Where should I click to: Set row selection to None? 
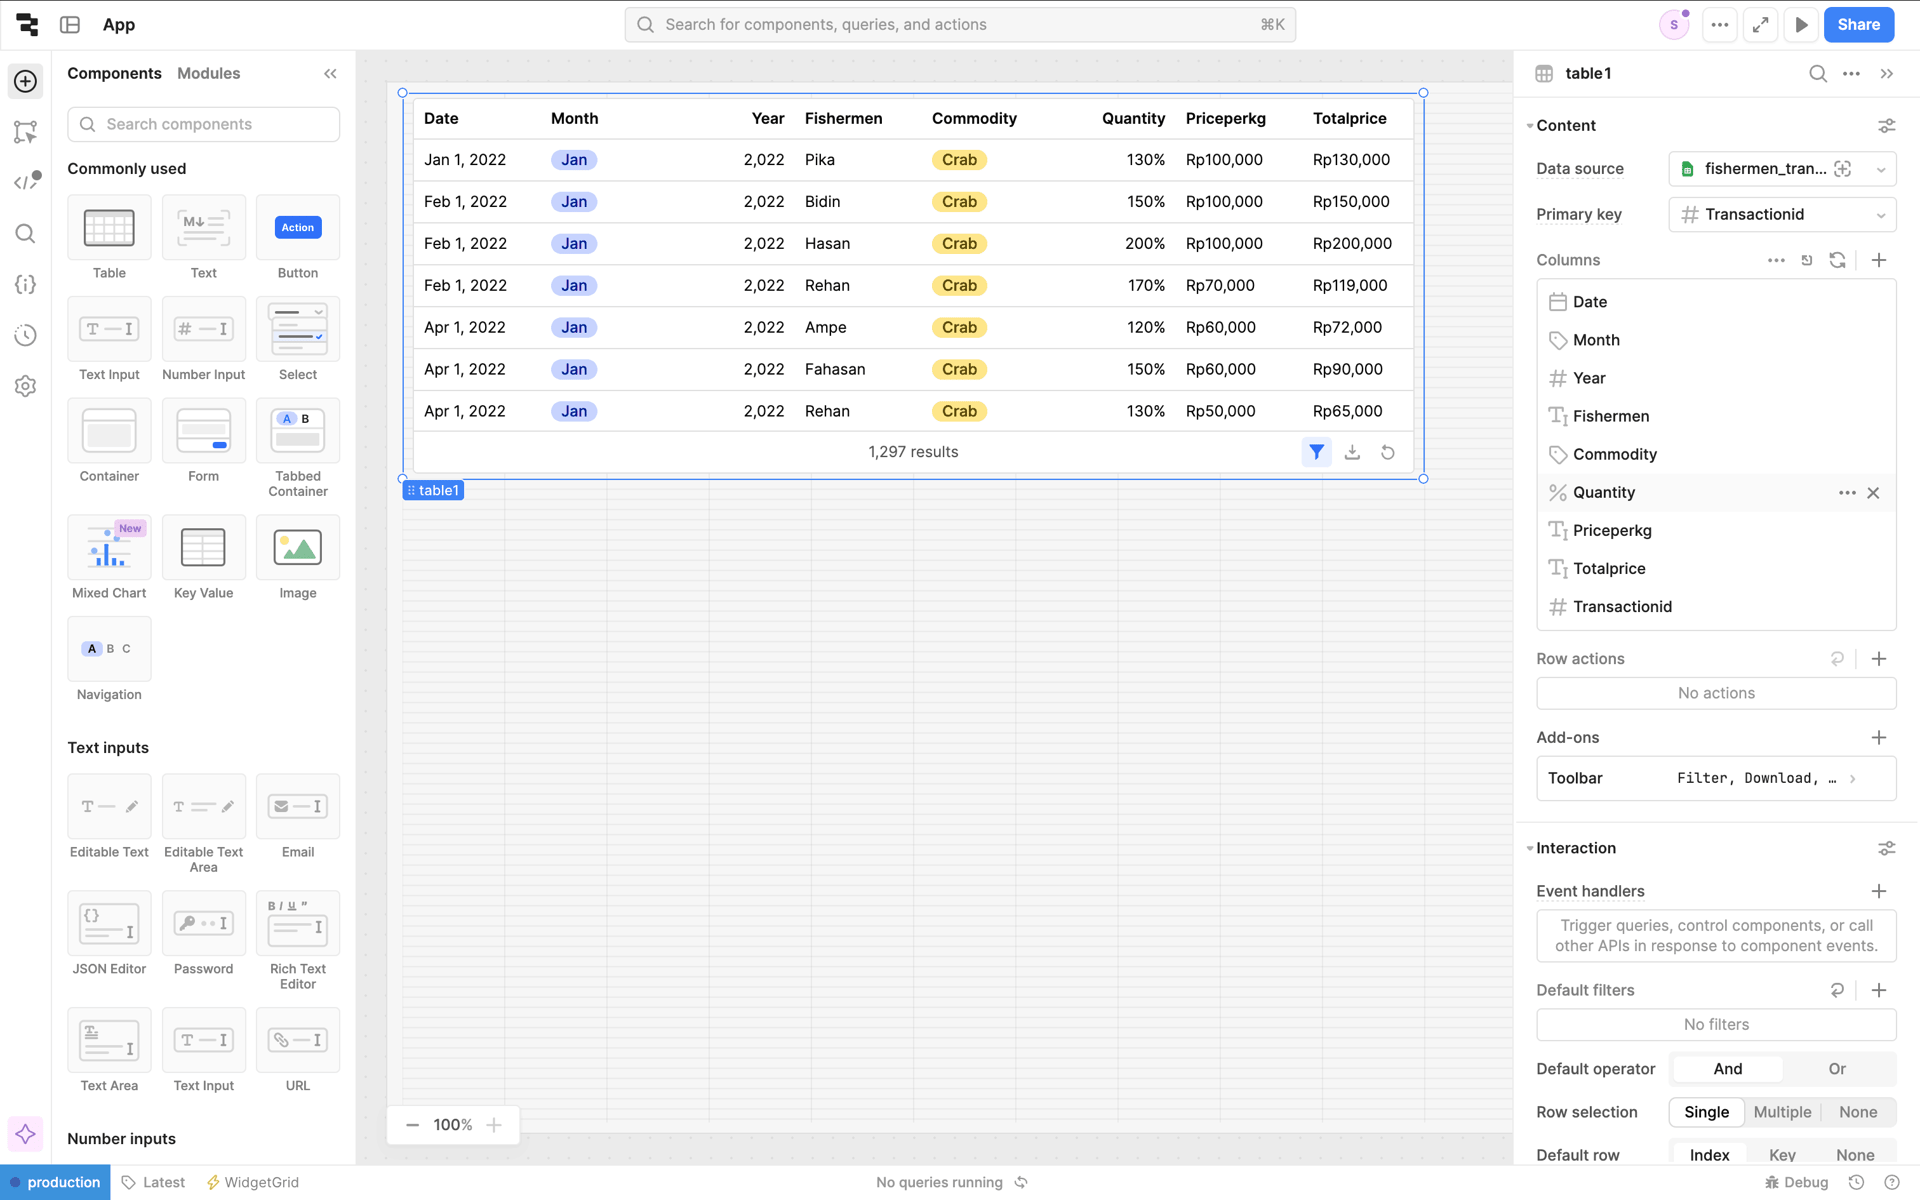(x=1857, y=1112)
